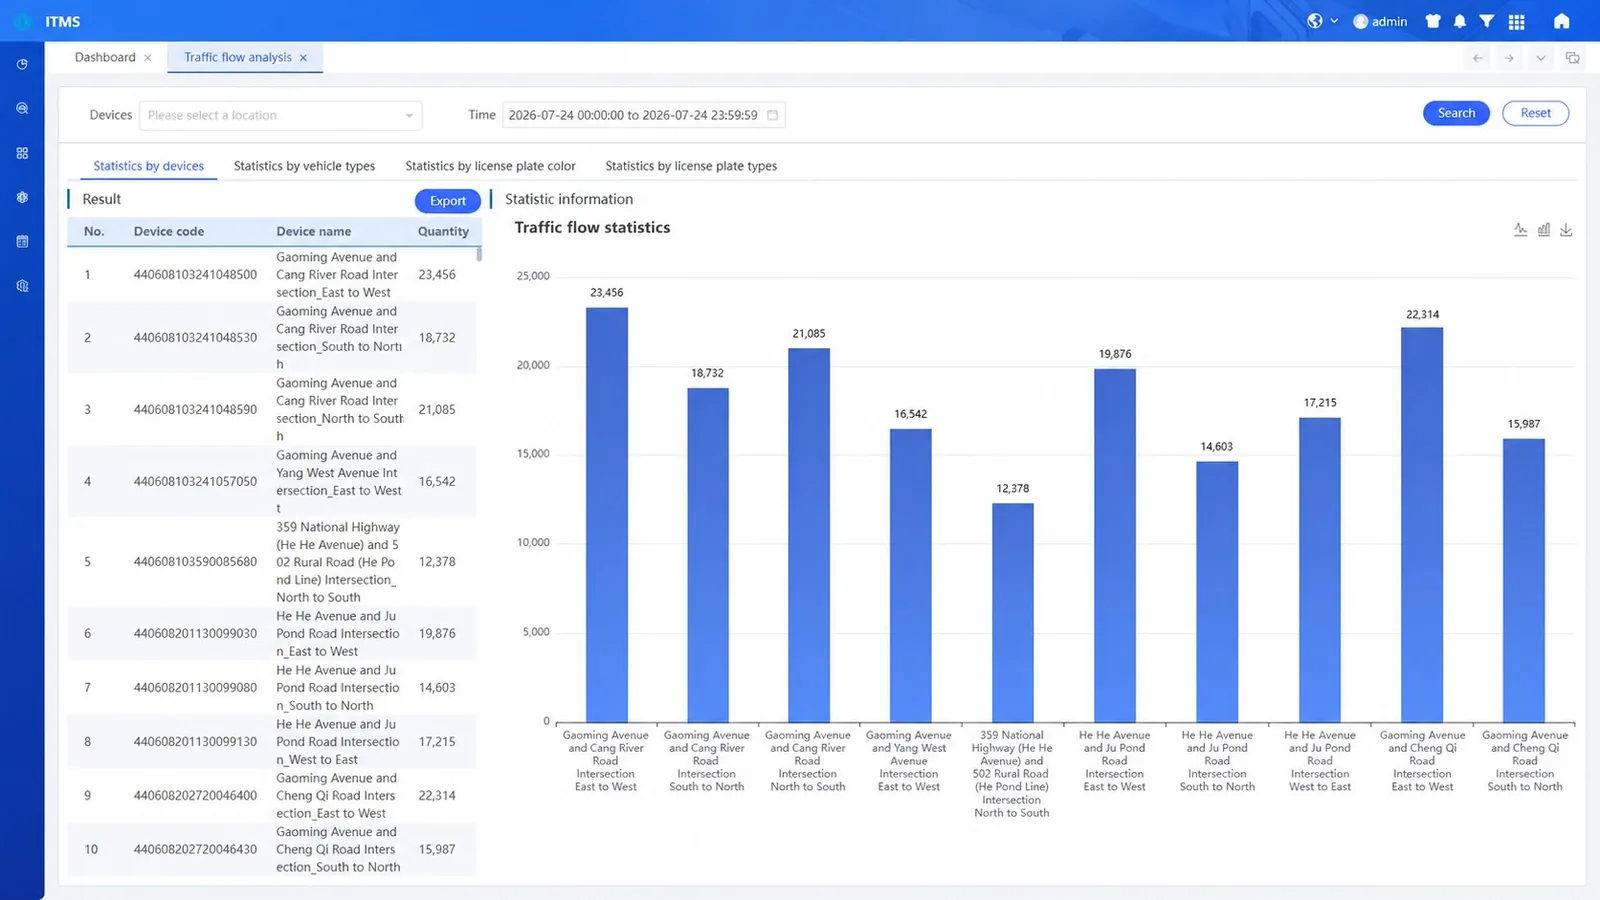Switch chart to bar view
Image resolution: width=1600 pixels, height=900 pixels.
1544,230
